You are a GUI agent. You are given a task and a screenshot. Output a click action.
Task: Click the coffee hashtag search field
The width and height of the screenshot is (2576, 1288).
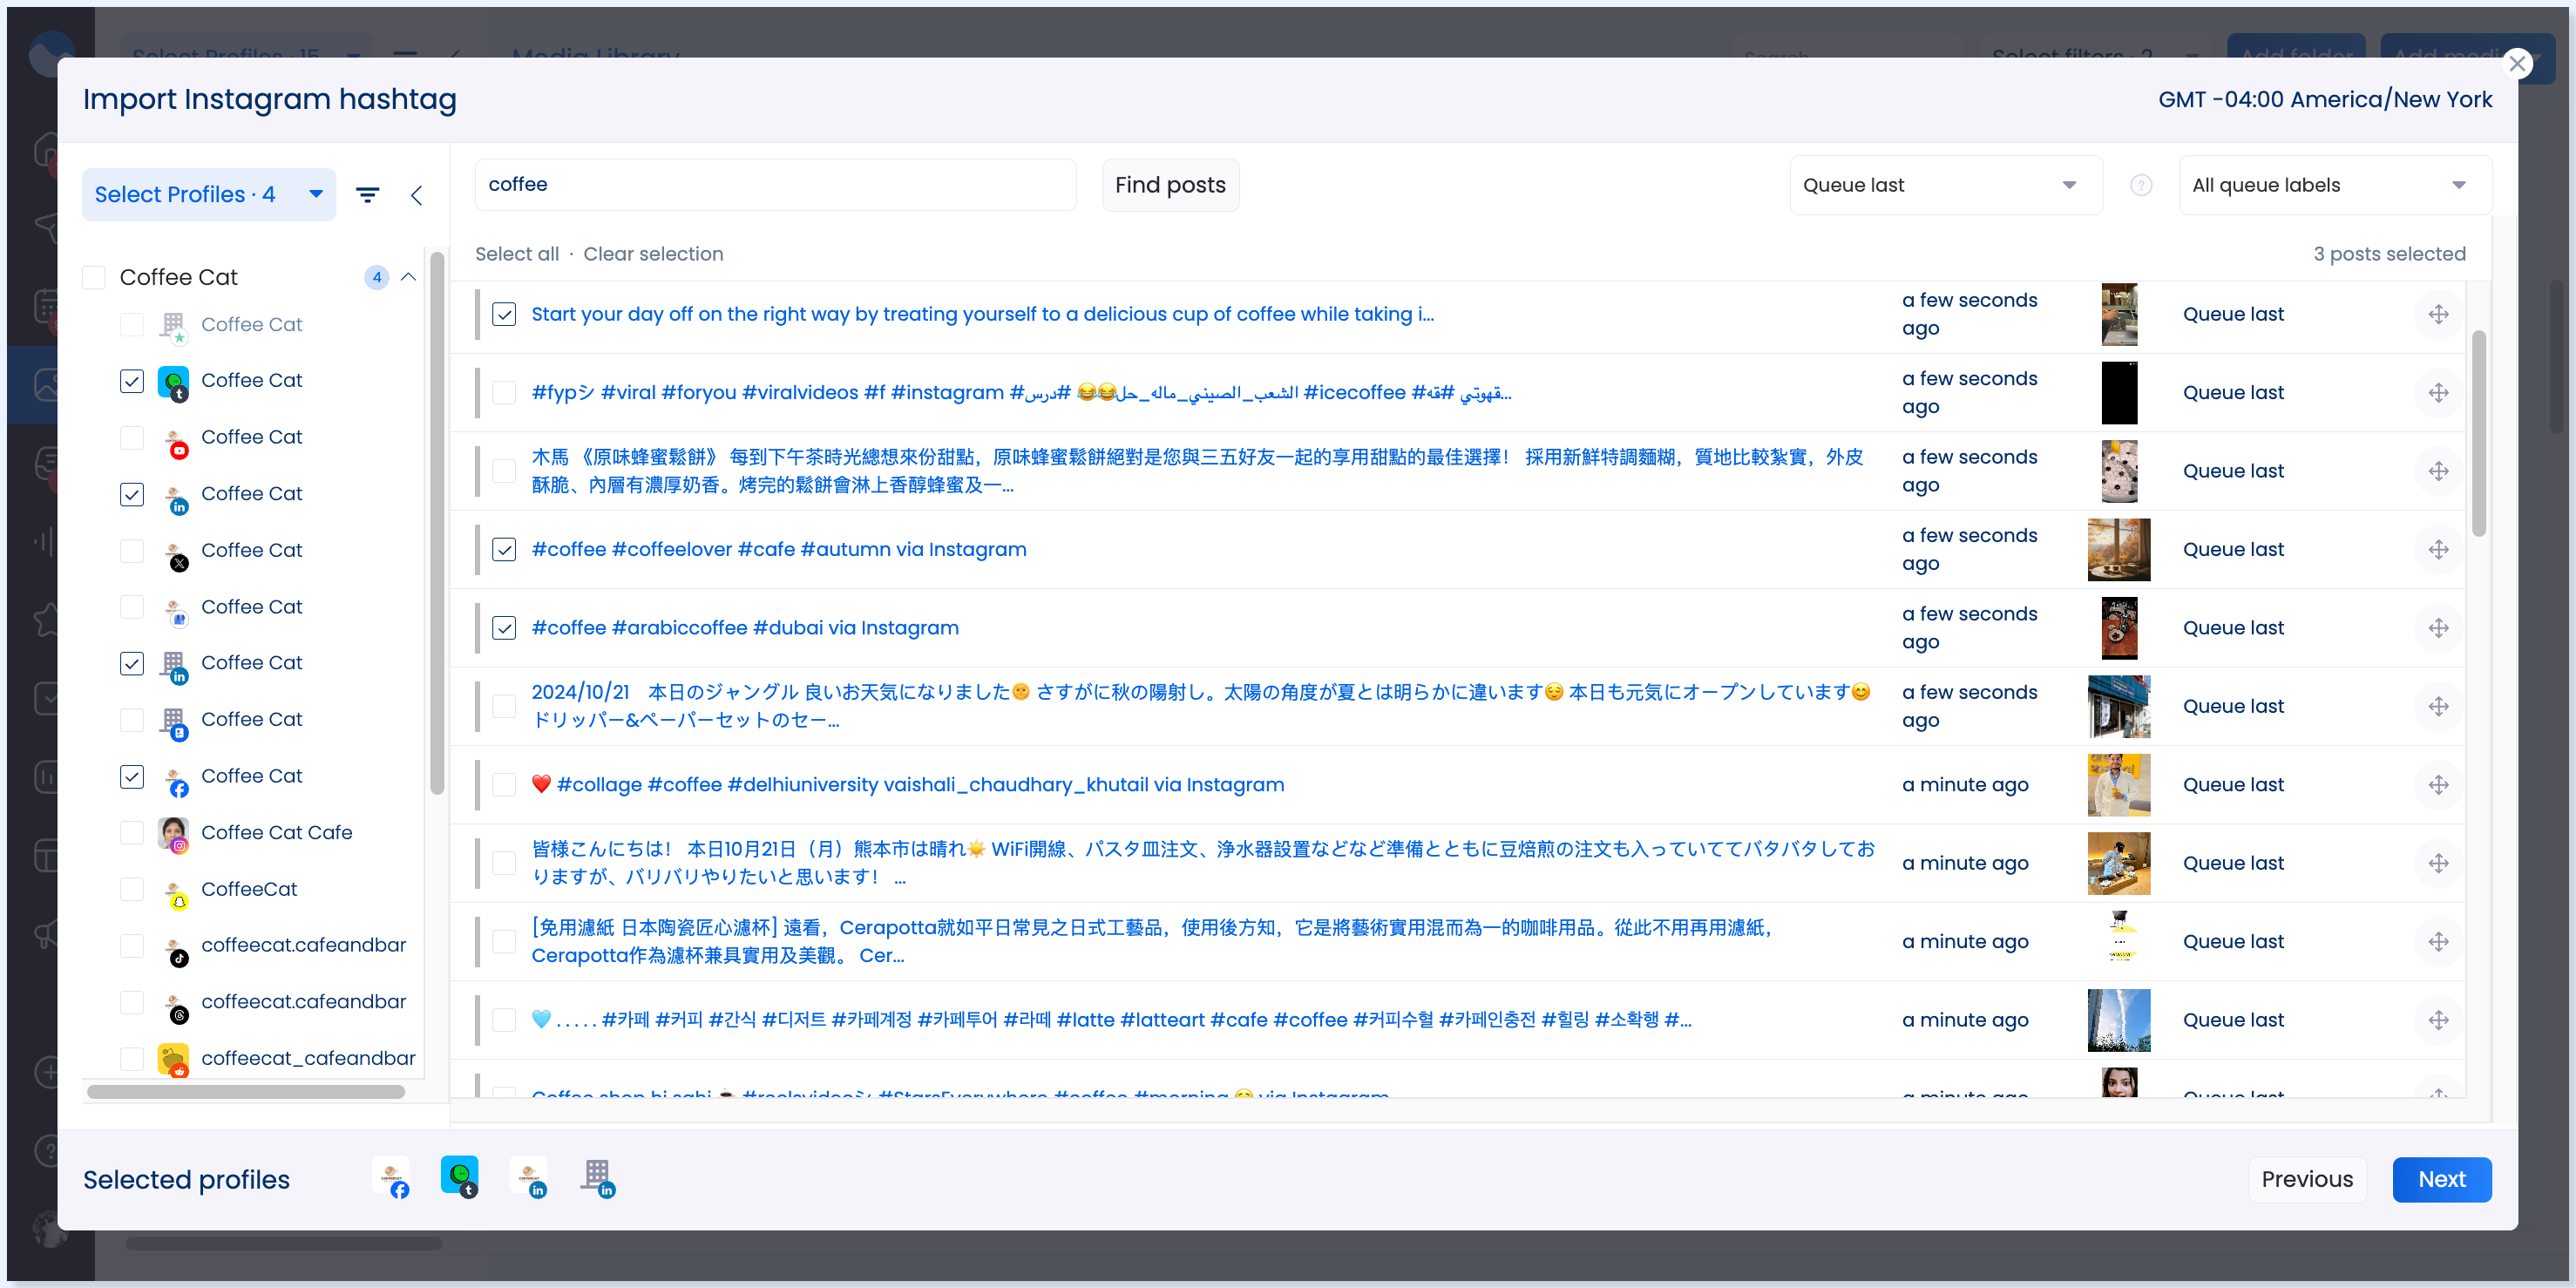775,185
